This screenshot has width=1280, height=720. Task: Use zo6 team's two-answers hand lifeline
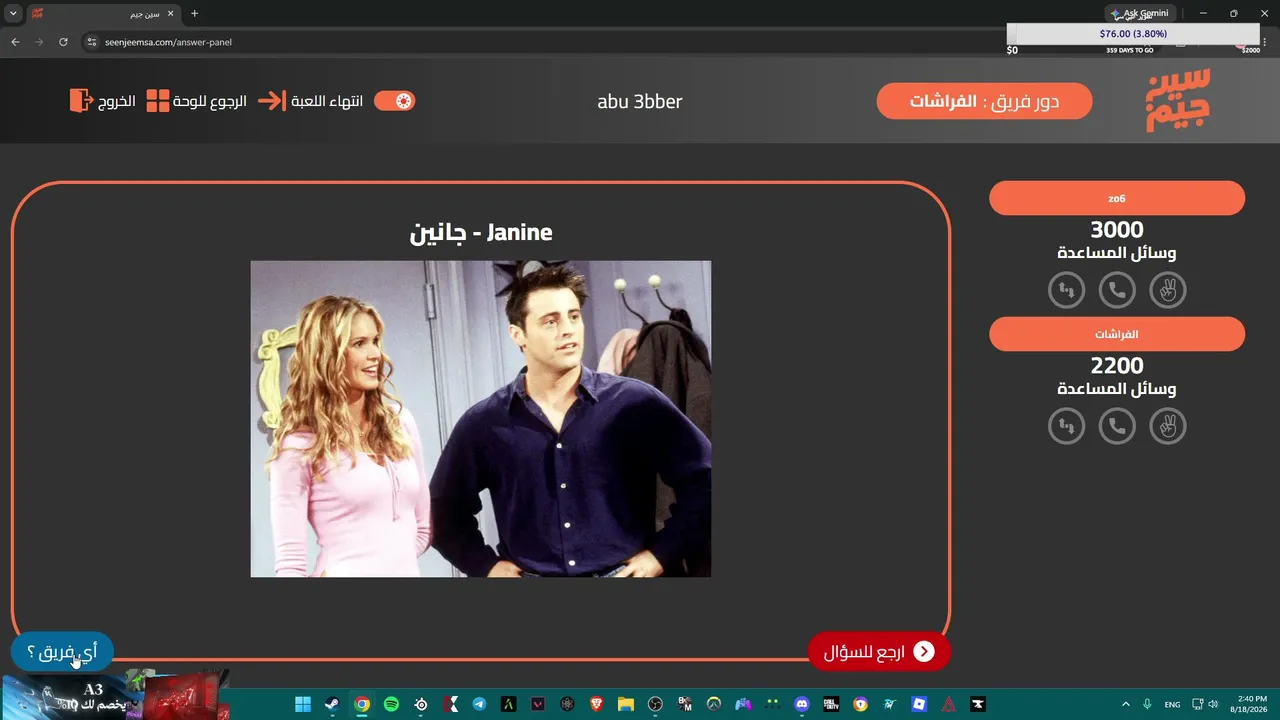[1167, 290]
